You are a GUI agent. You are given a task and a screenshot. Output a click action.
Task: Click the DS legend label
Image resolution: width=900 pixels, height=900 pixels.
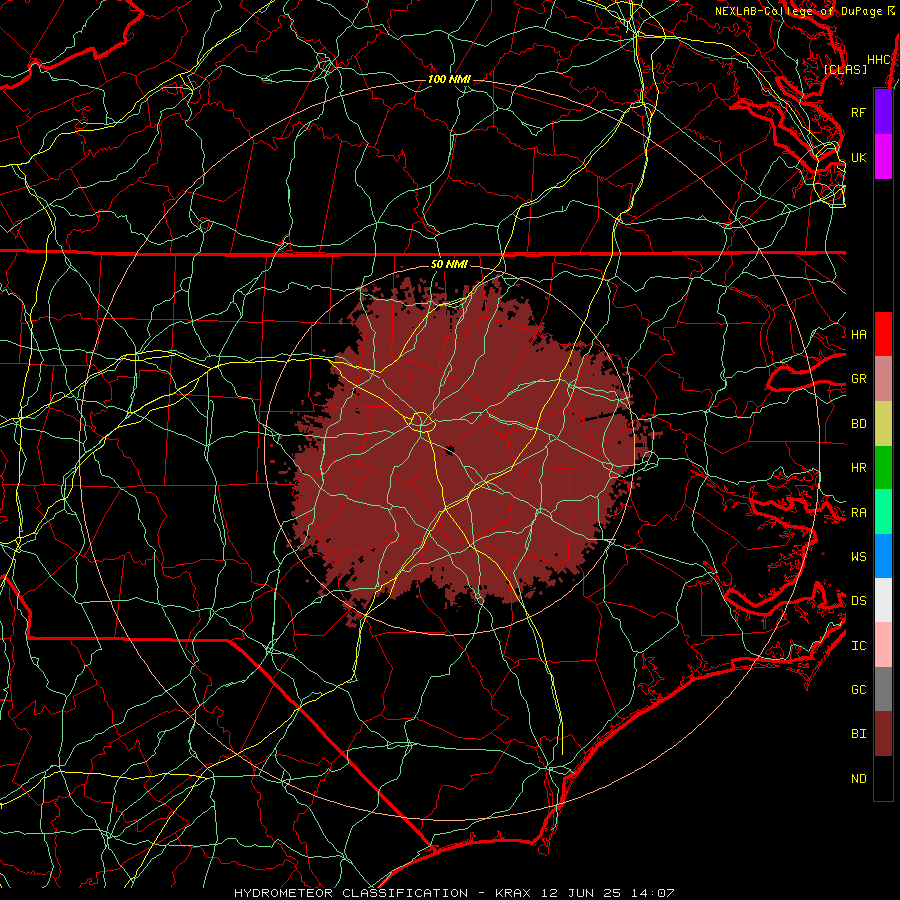(858, 600)
